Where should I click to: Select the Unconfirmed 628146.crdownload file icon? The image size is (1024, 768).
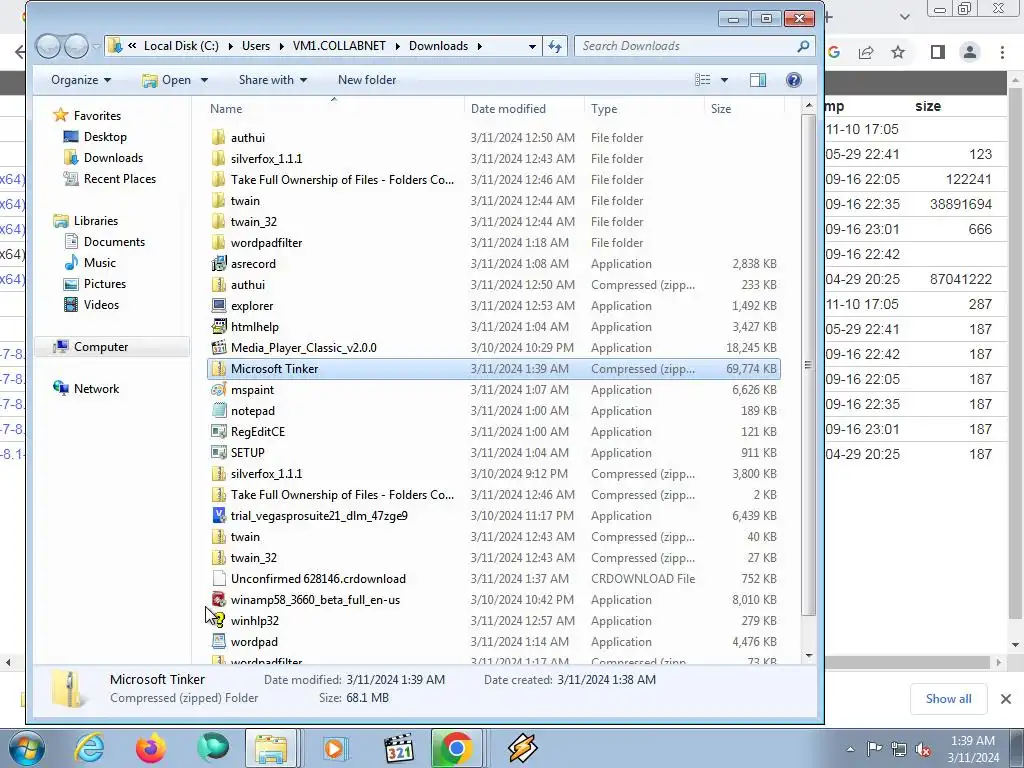[219, 579]
